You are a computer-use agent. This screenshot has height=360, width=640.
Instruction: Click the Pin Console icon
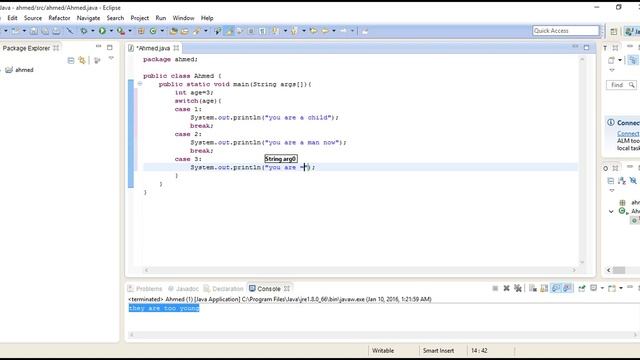coord(582,288)
